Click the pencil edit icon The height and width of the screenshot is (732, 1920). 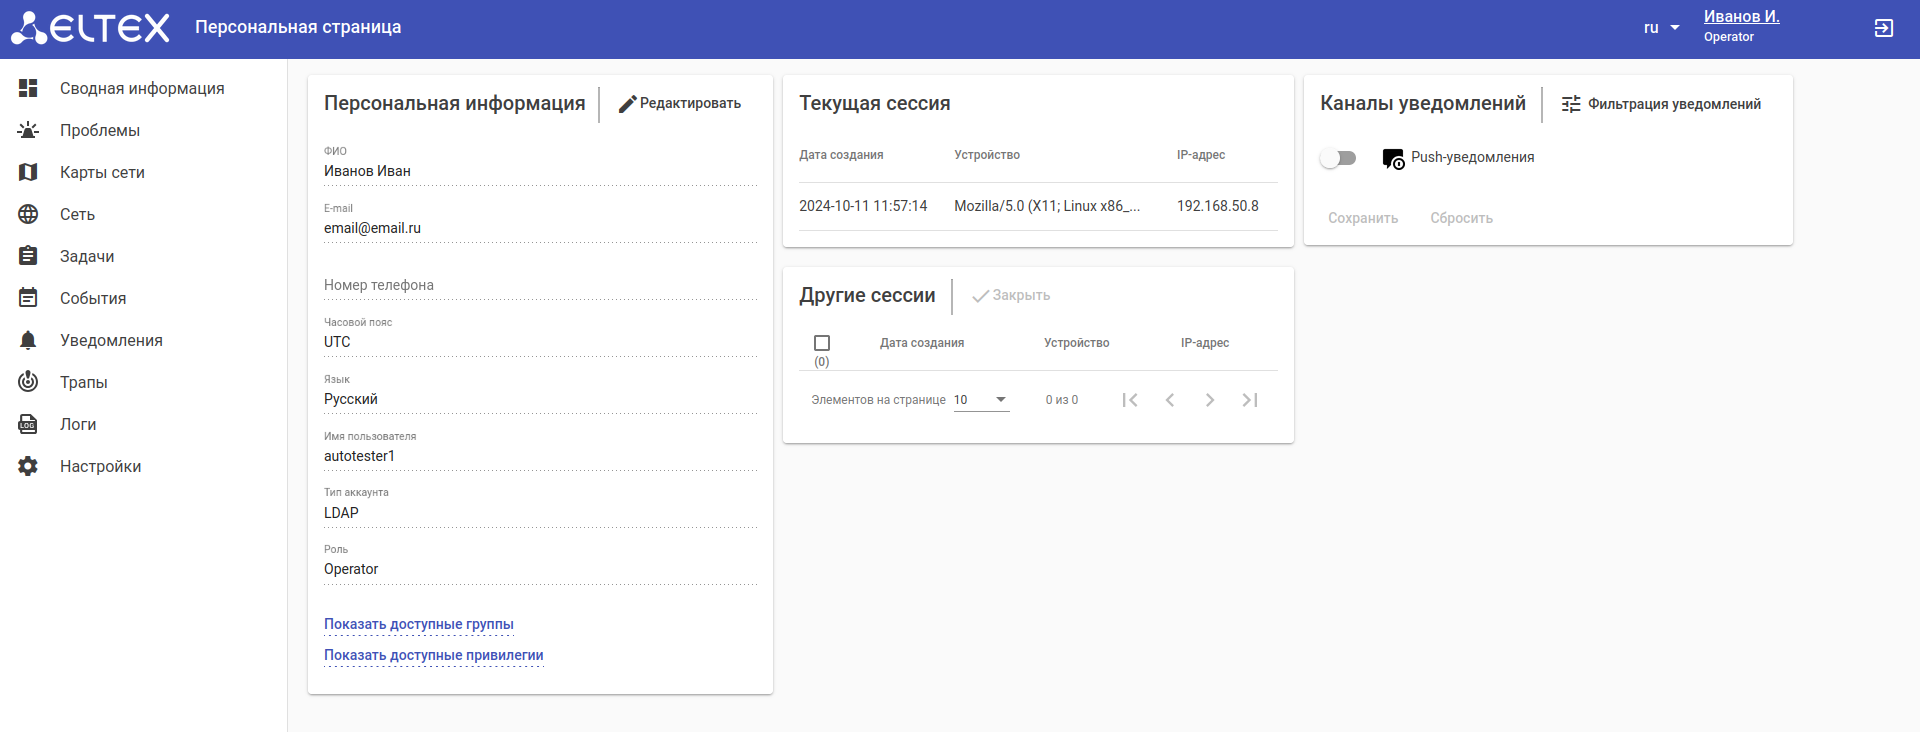[x=627, y=104]
